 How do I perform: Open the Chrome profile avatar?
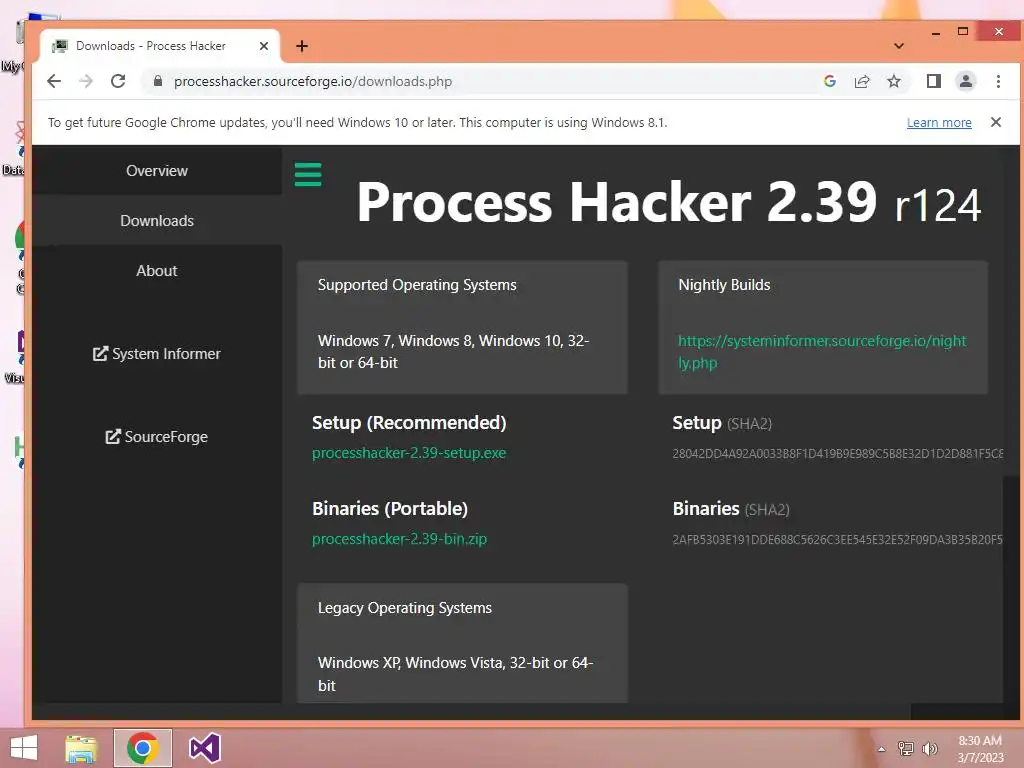966,81
